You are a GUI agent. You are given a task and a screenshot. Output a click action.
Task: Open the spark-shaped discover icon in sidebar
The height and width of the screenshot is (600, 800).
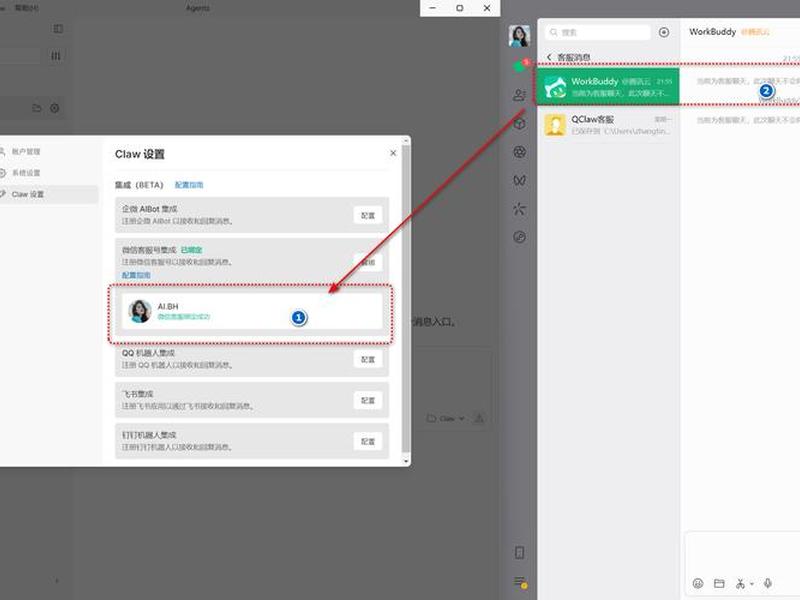click(x=519, y=209)
